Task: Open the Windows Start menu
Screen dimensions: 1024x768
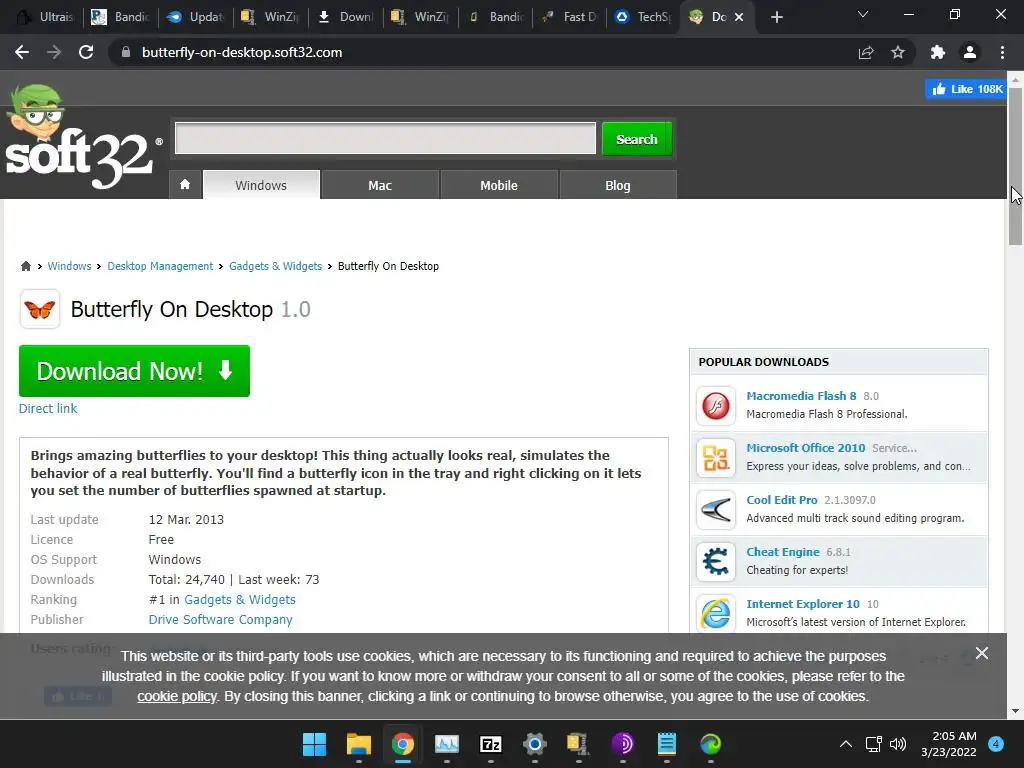Action: [314, 744]
